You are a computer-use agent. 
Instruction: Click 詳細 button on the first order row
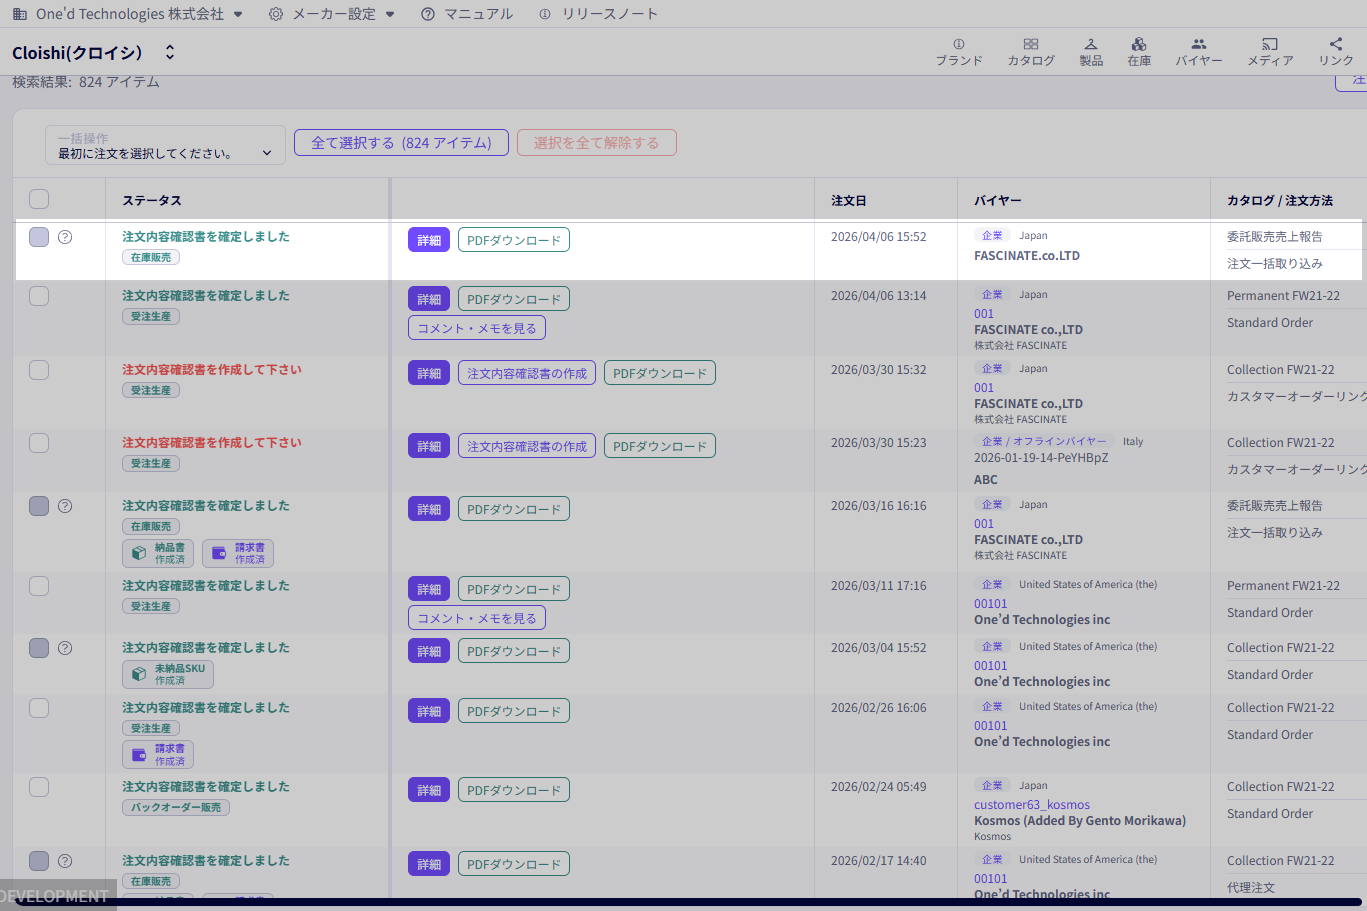[x=429, y=240]
